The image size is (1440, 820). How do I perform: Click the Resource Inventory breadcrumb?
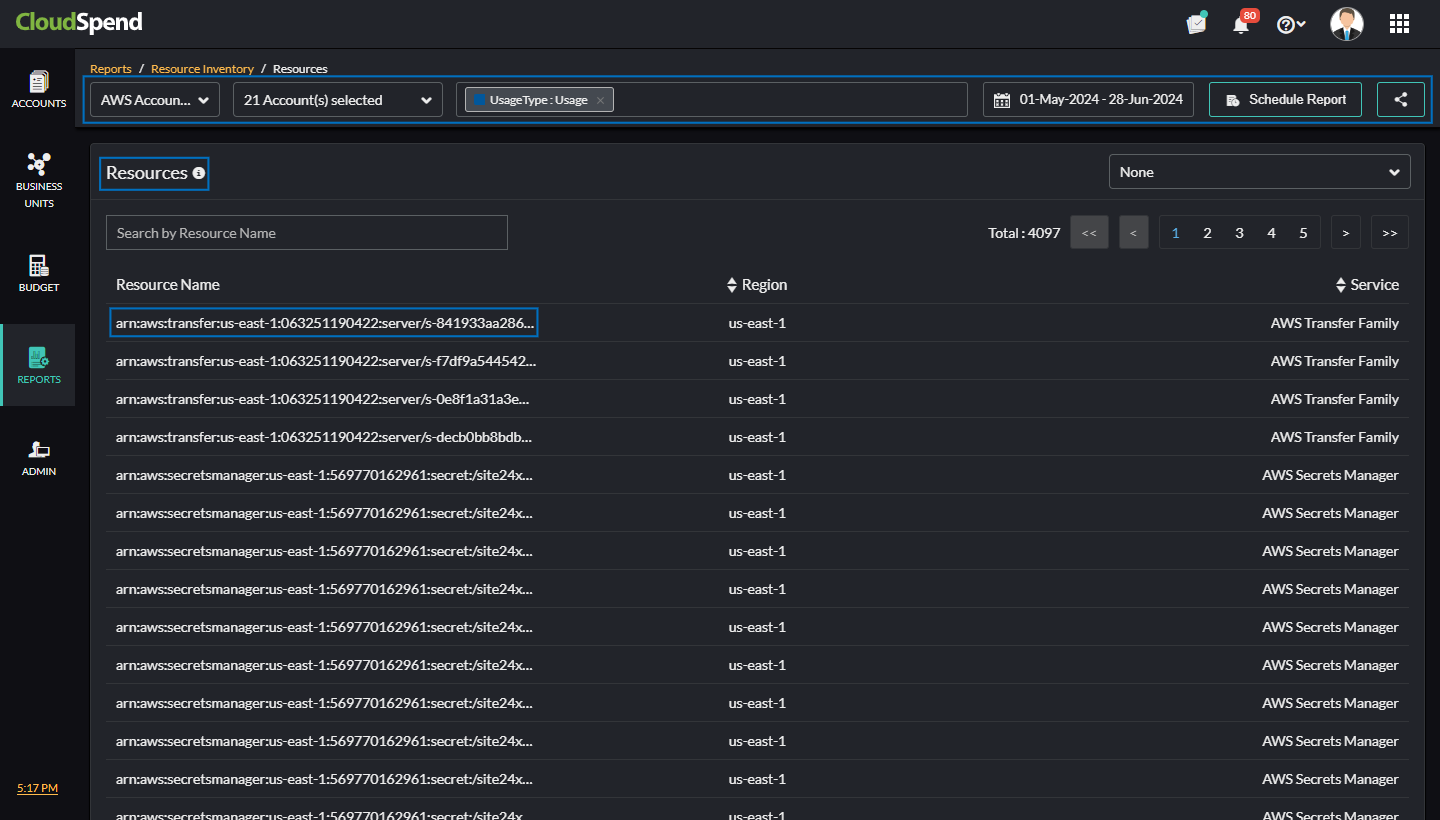coord(202,69)
